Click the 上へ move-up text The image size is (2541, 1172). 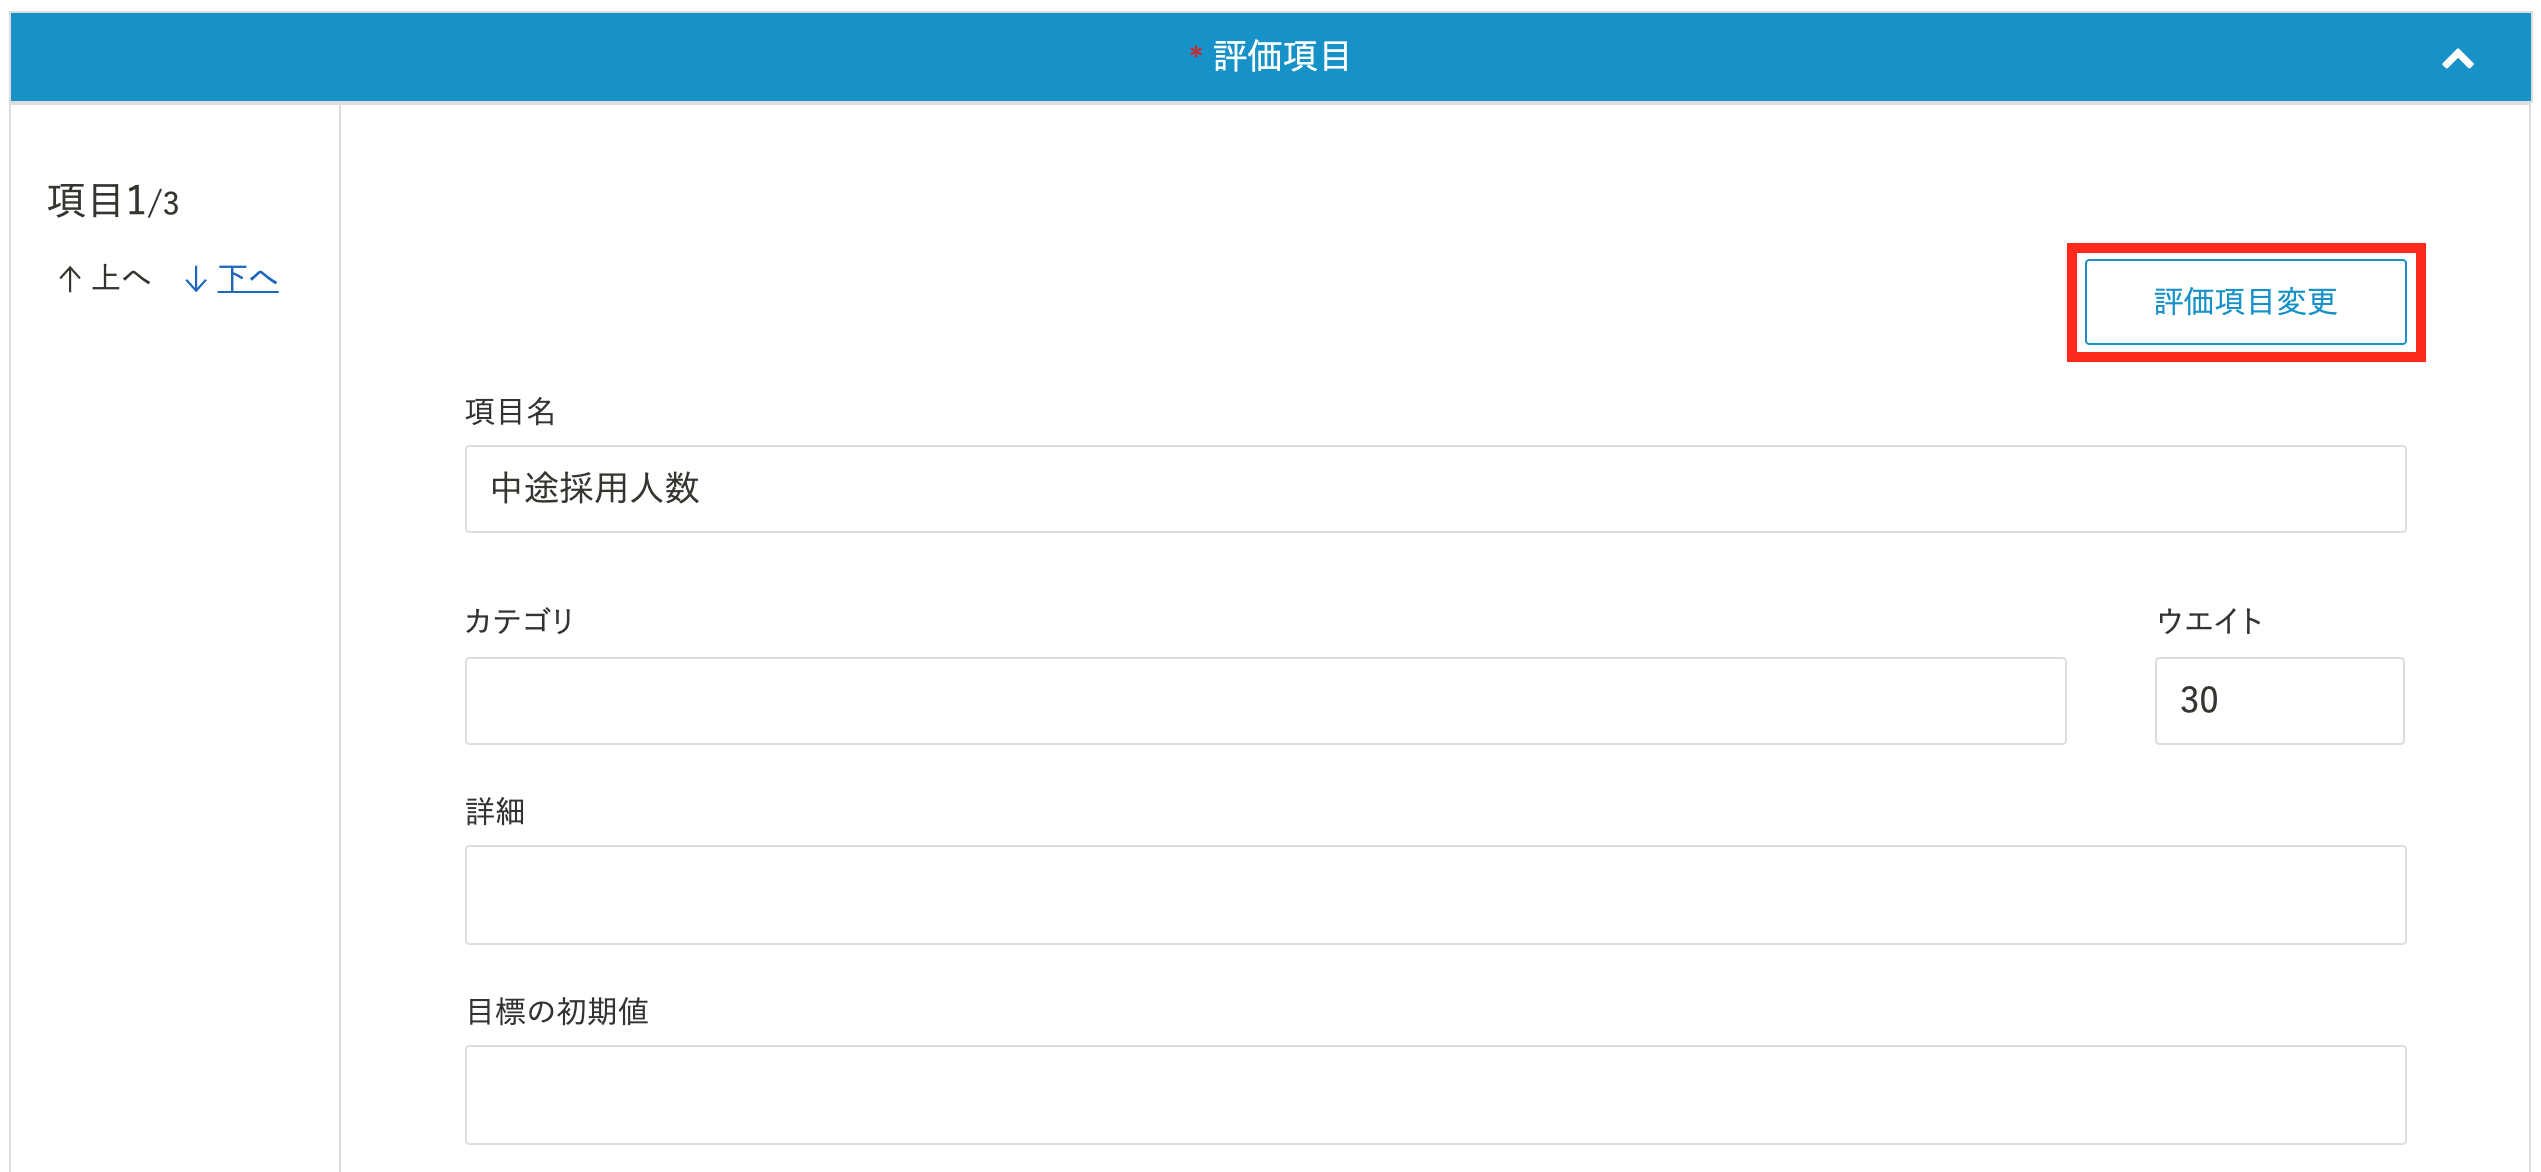click(x=120, y=278)
